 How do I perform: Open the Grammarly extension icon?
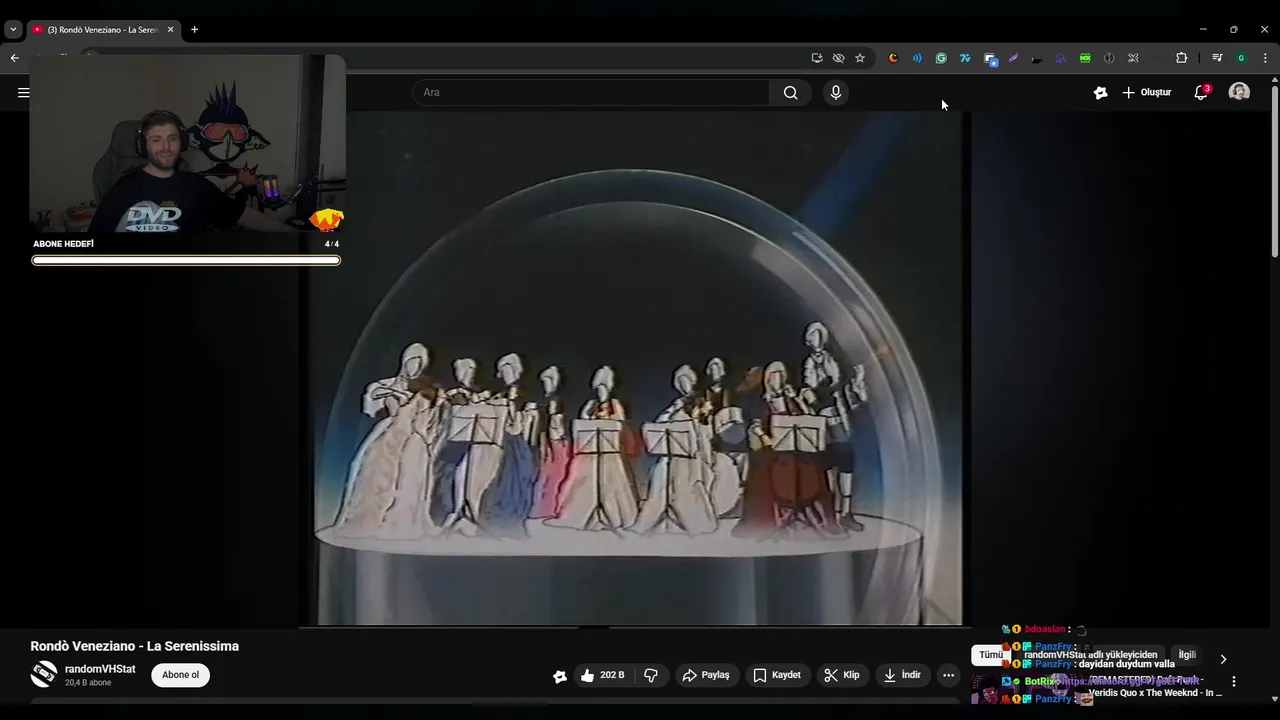pos(941,58)
